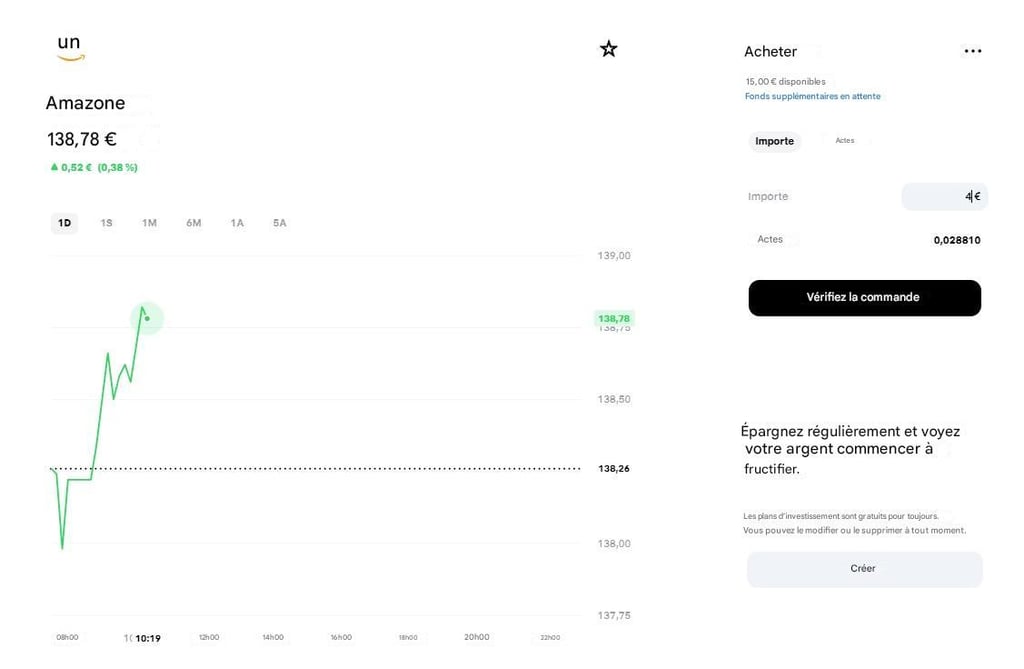View the 6M chart period
Viewport: 1024px width, 669px height.
tap(193, 222)
